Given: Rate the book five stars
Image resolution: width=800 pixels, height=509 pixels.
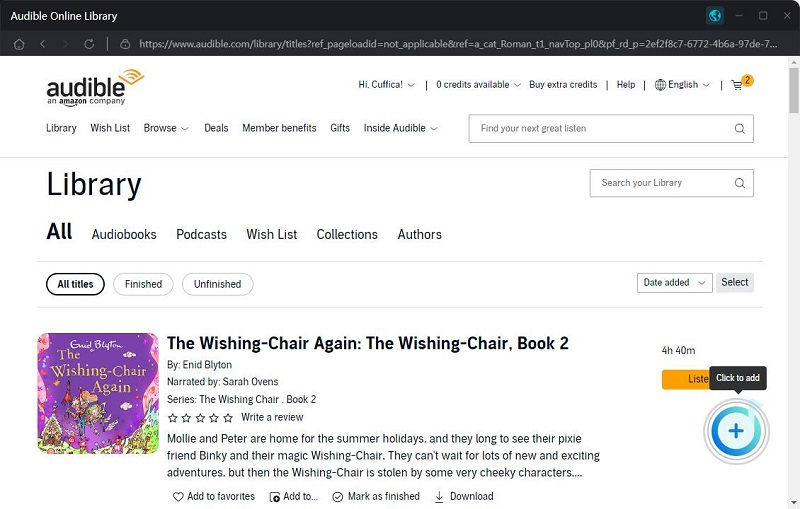Looking at the screenshot, I should [x=228, y=418].
